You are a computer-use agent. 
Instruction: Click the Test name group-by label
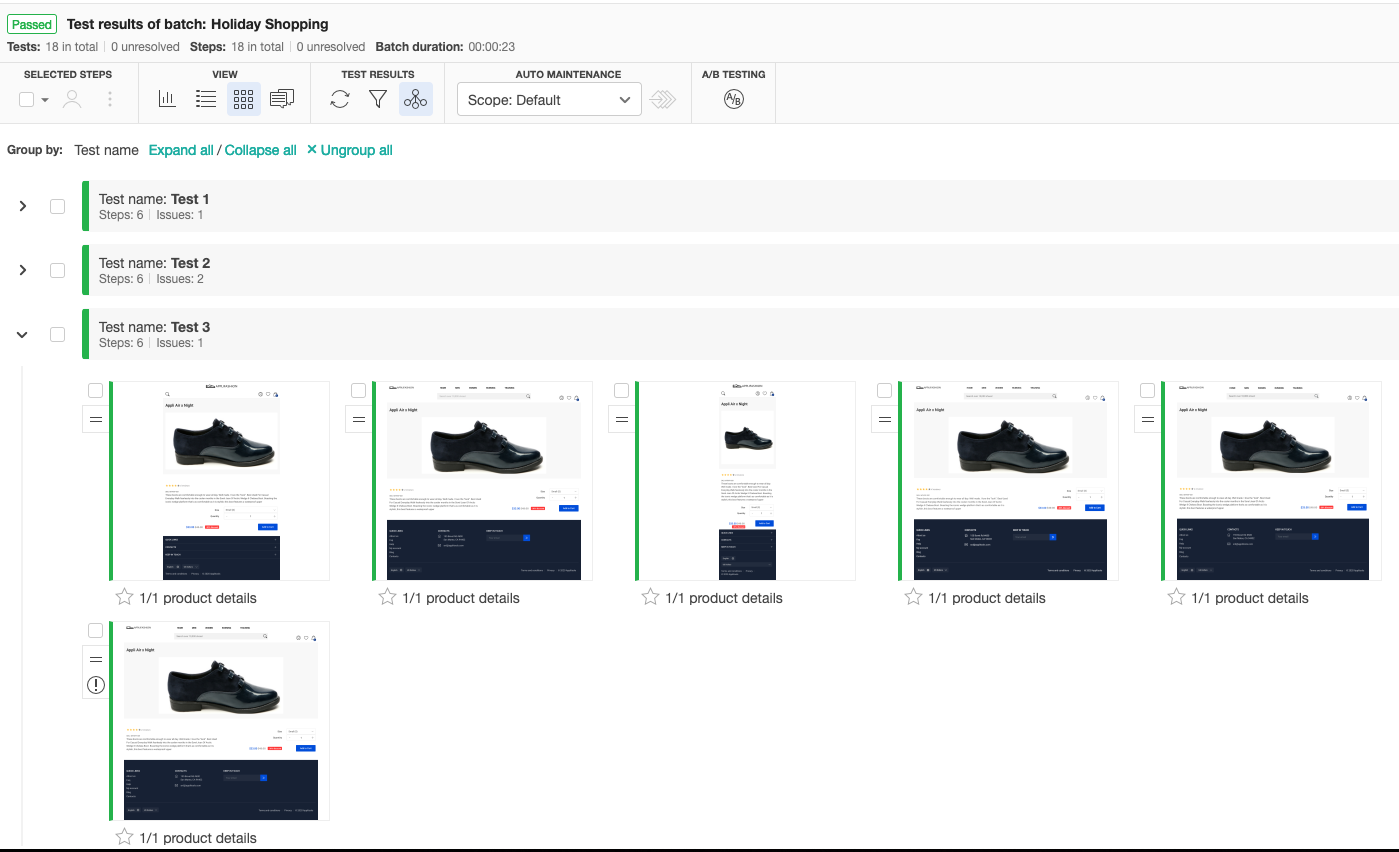click(x=106, y=150)
